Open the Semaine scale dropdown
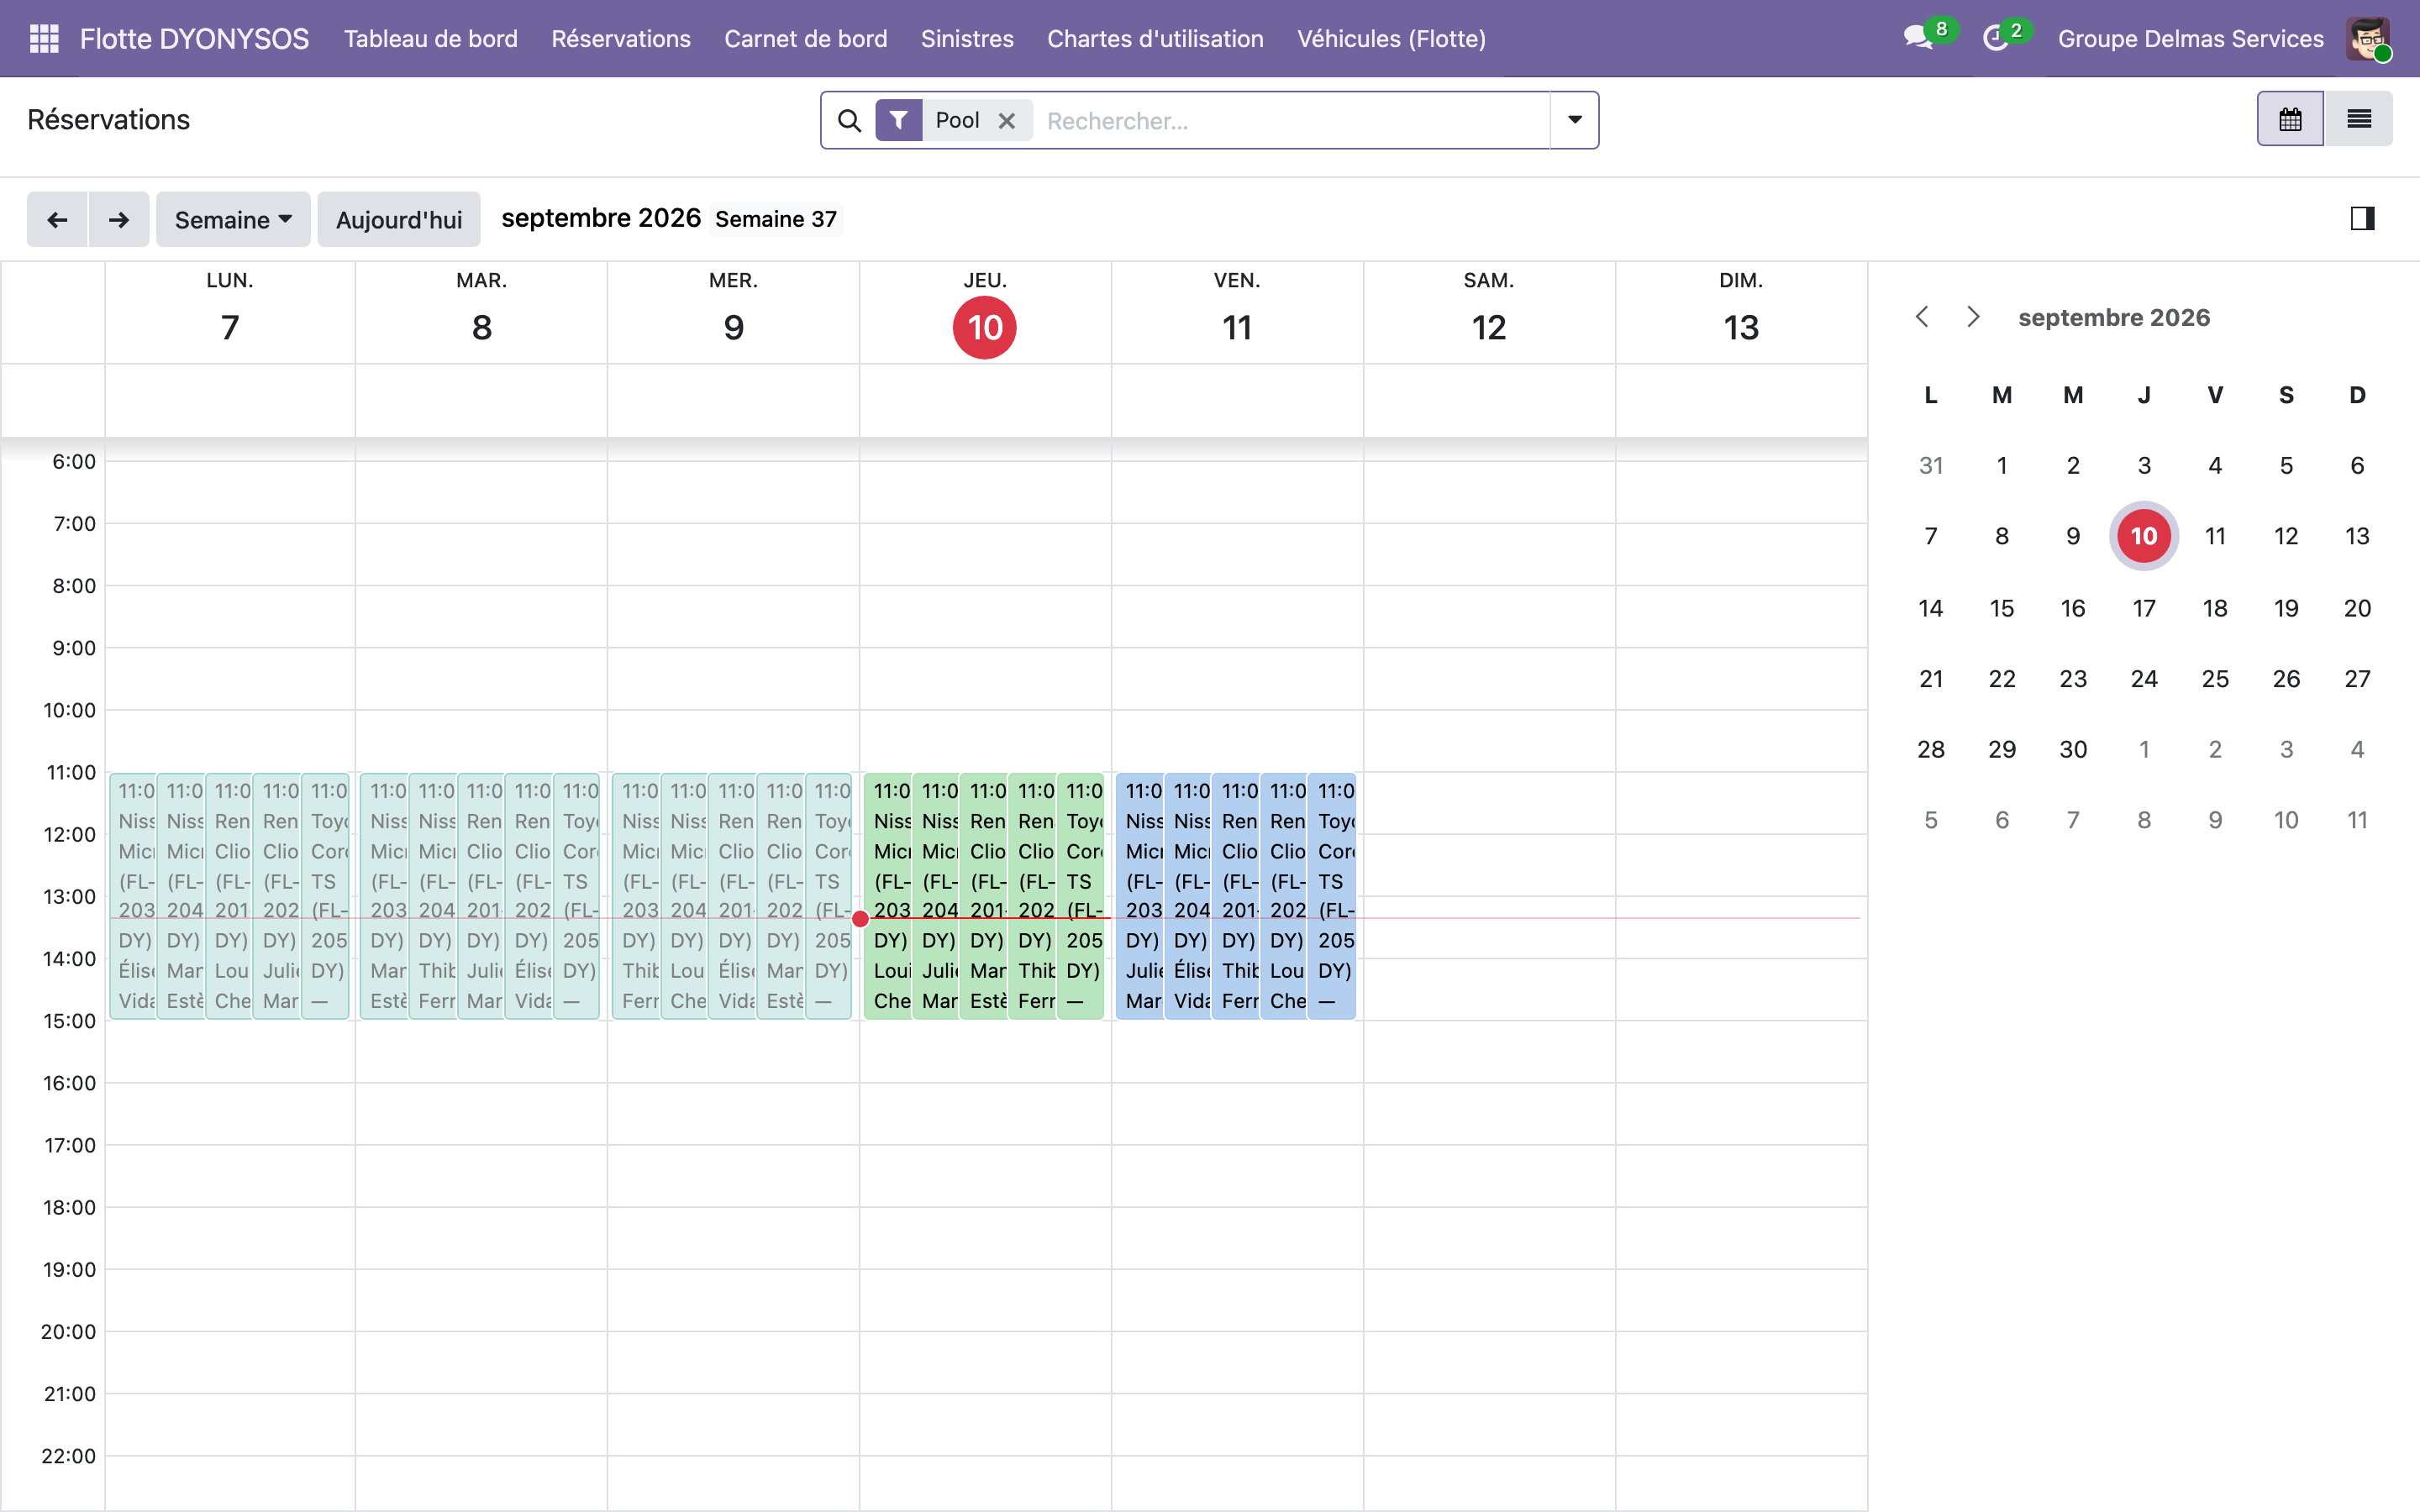This screenshot has width=2420, height=1512. pos(233,219)
